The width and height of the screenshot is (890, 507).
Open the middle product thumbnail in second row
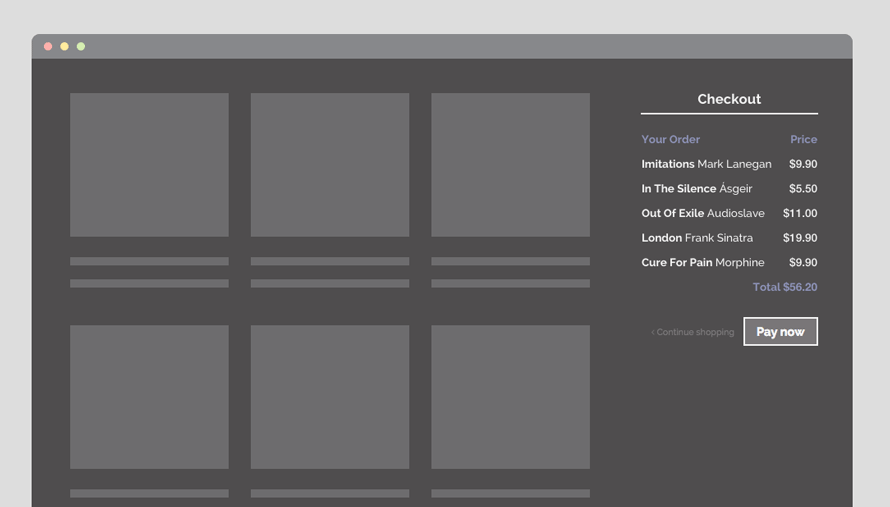(x=330, y=396)
